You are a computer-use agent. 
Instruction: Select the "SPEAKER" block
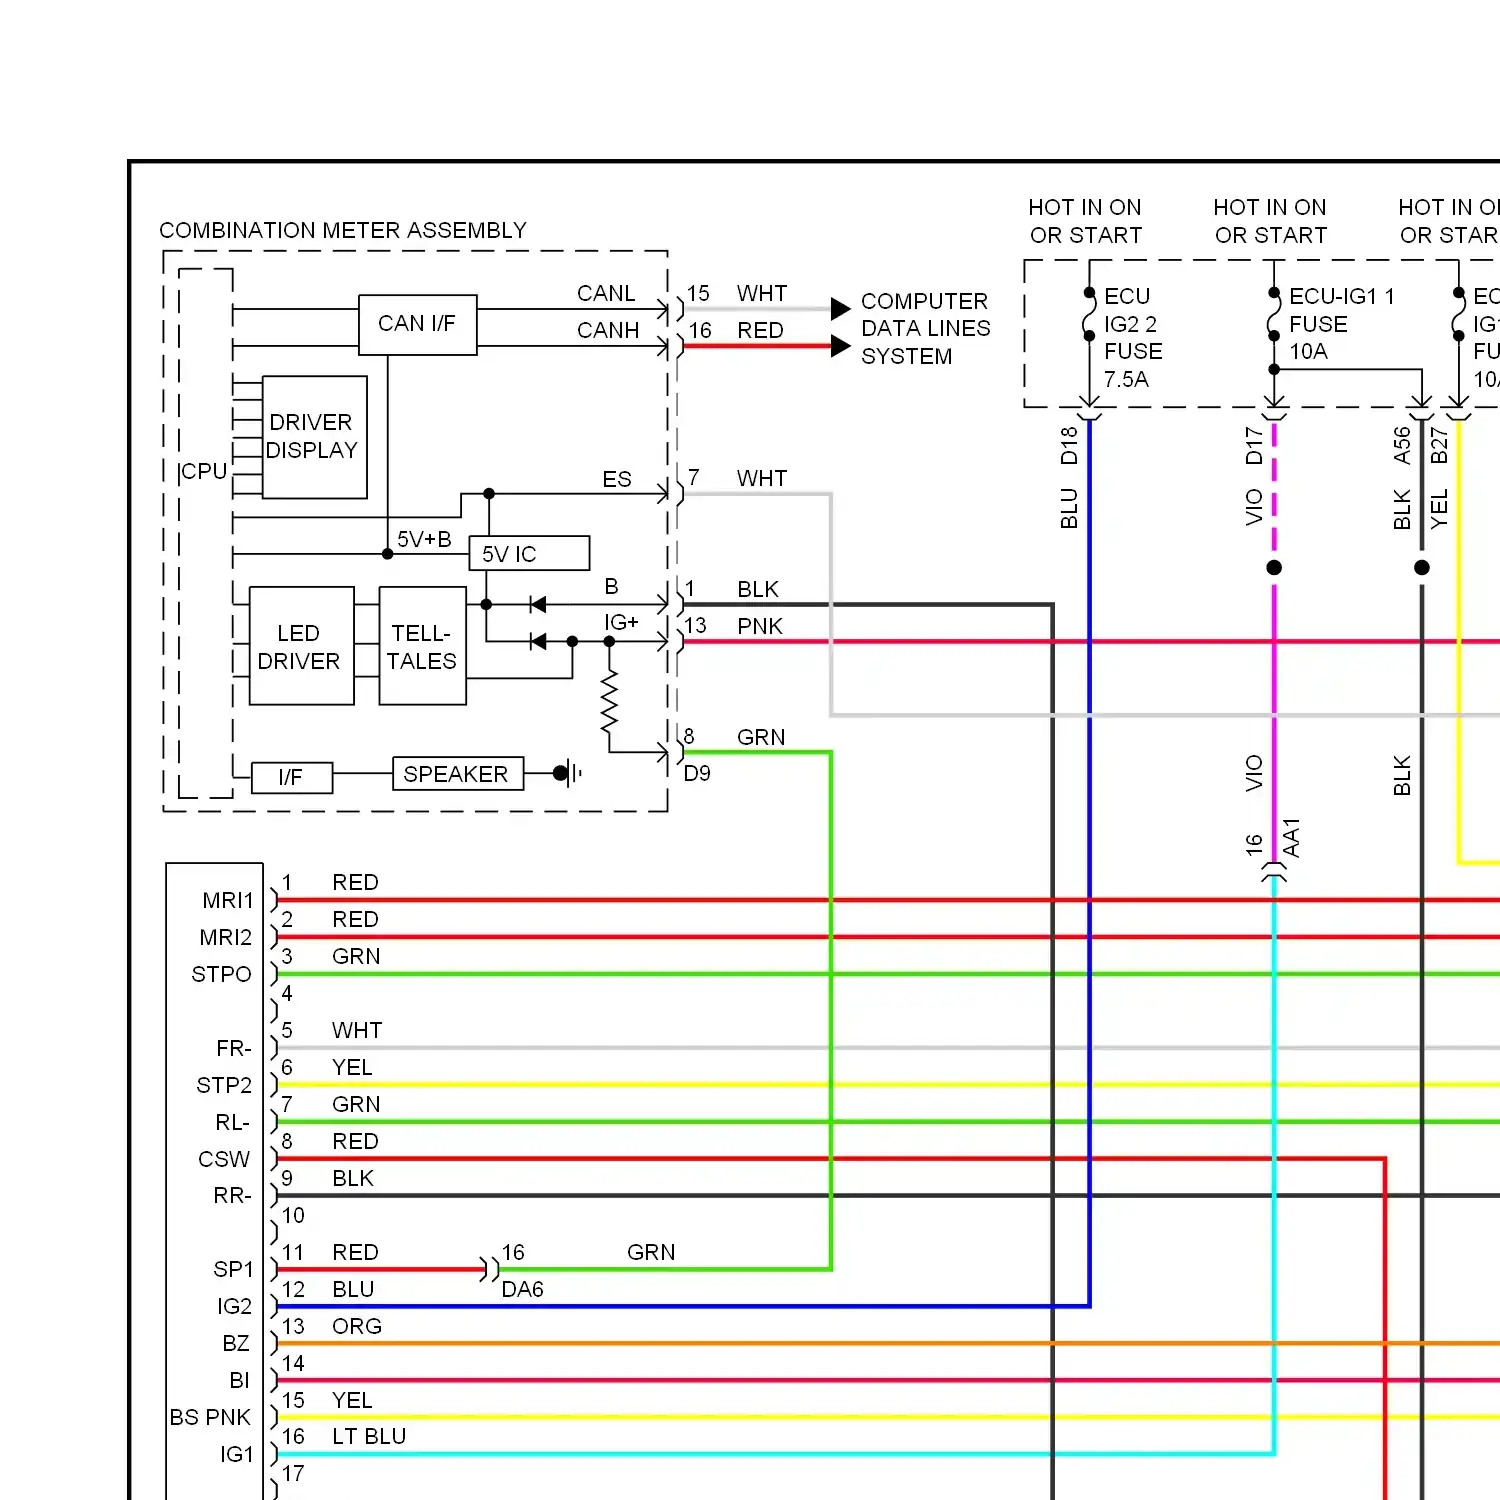pos(457,774)
